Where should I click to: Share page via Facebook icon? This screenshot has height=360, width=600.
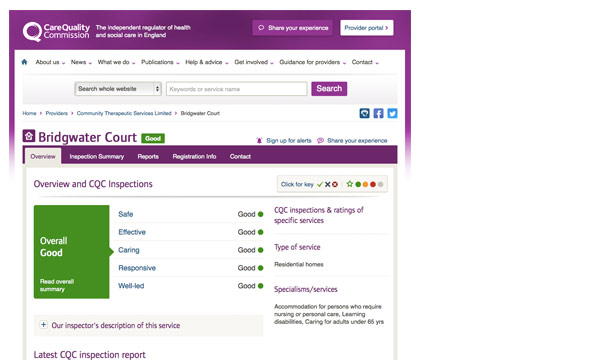click(378, 113)
